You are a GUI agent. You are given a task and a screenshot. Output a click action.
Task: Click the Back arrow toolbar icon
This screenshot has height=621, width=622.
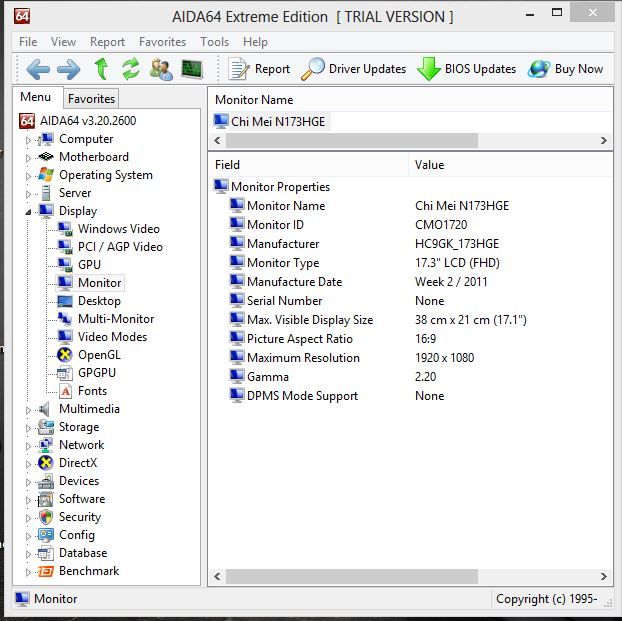(38, 69)
